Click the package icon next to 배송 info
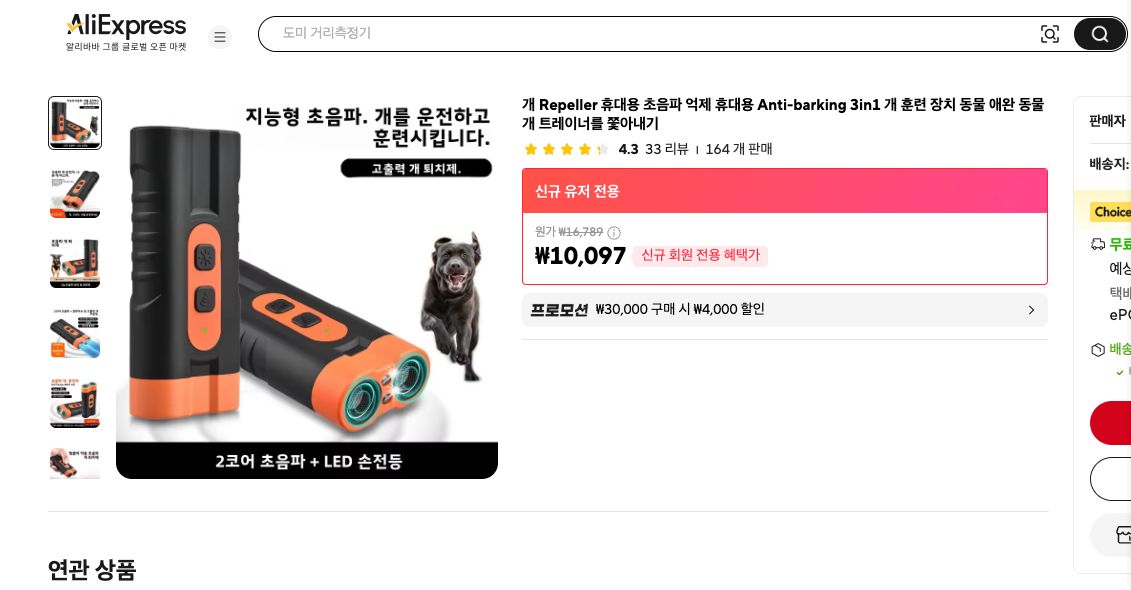Viewport: 1131px width, 590px height. click(x=1098, y=350)
